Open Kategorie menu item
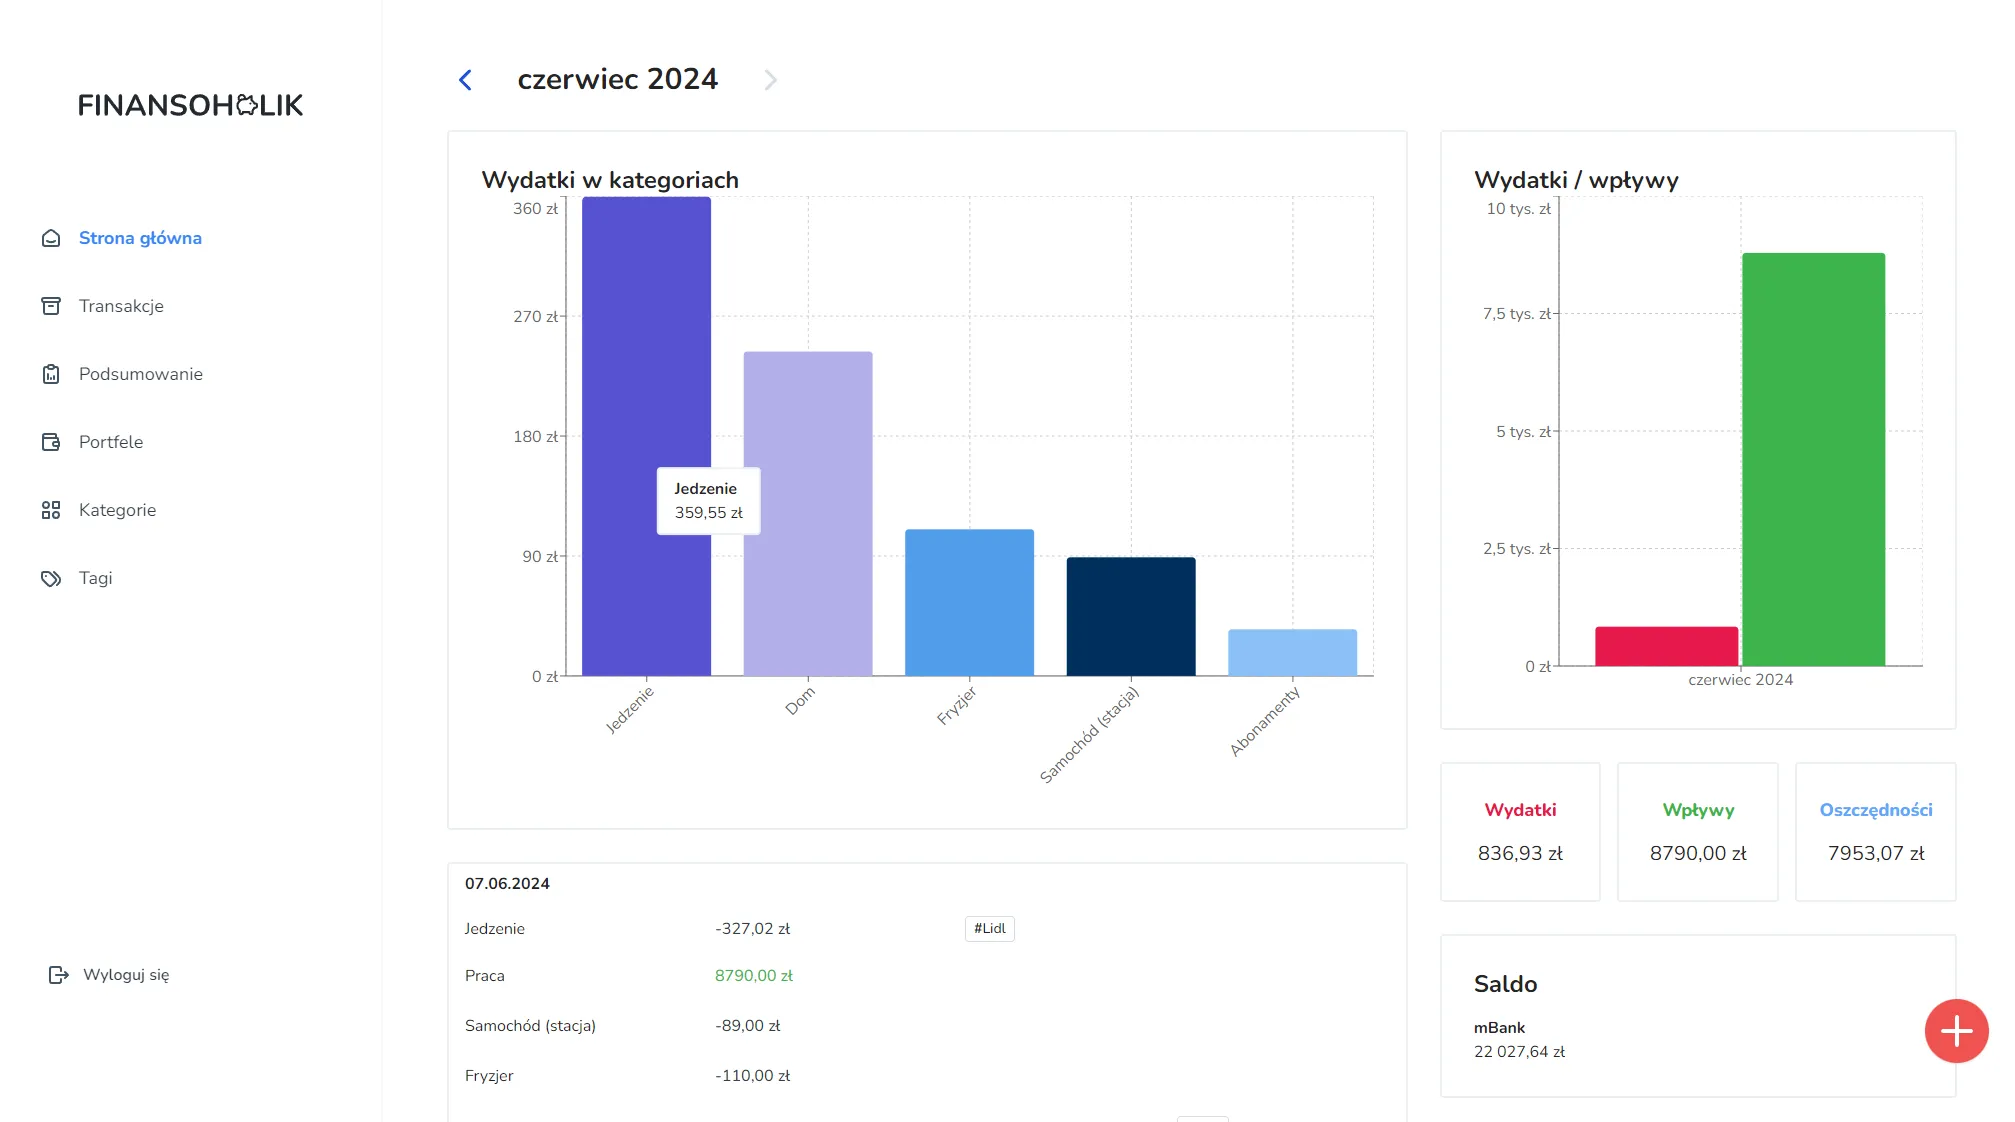This screenshot has width=2015, height=1122. (x=117, y=510)
